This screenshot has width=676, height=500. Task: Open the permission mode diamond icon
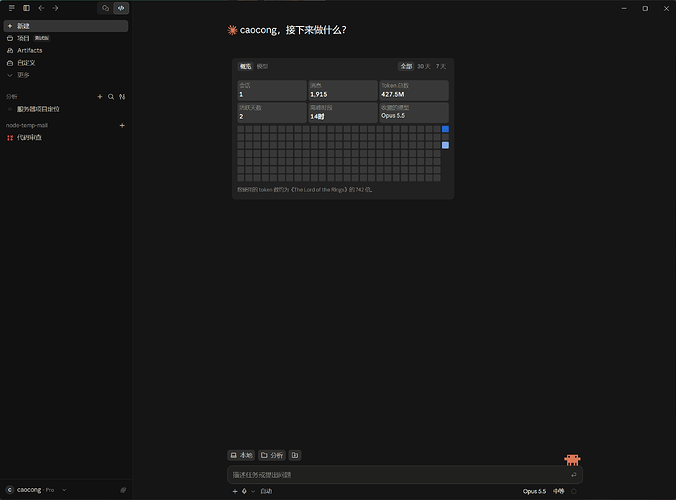244,491
